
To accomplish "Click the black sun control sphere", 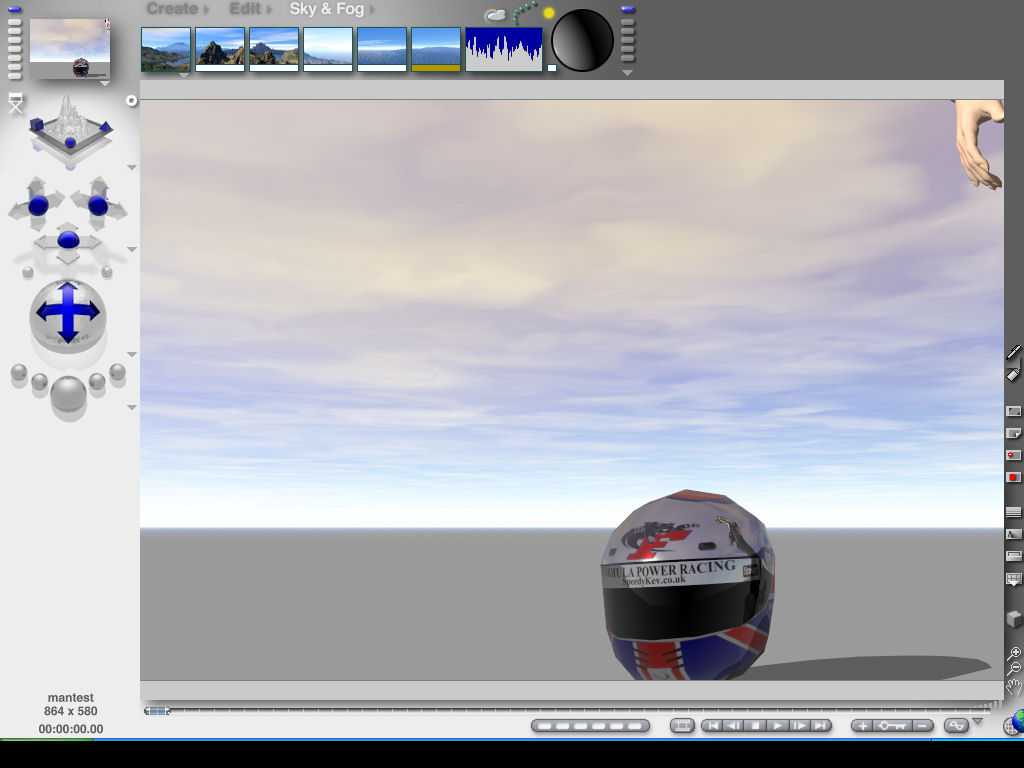I will tap(582, 40).
